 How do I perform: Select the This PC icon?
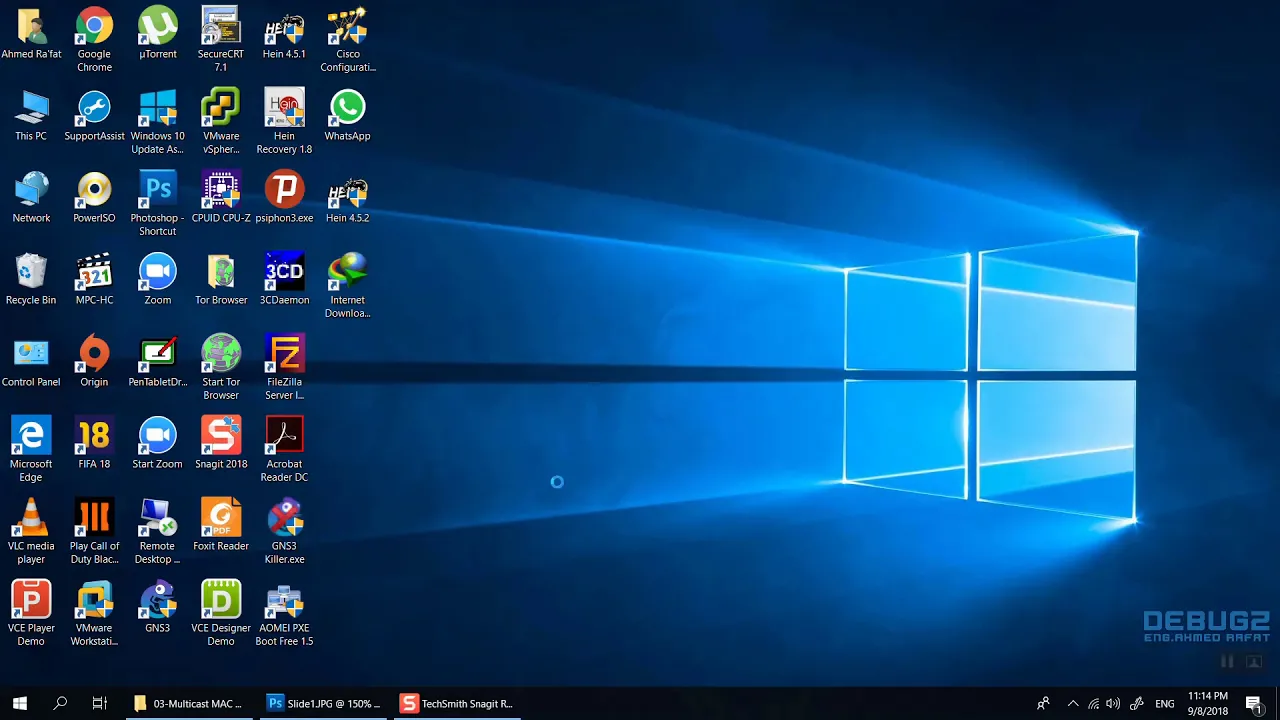pyautogui.click(x=31, y=115)
